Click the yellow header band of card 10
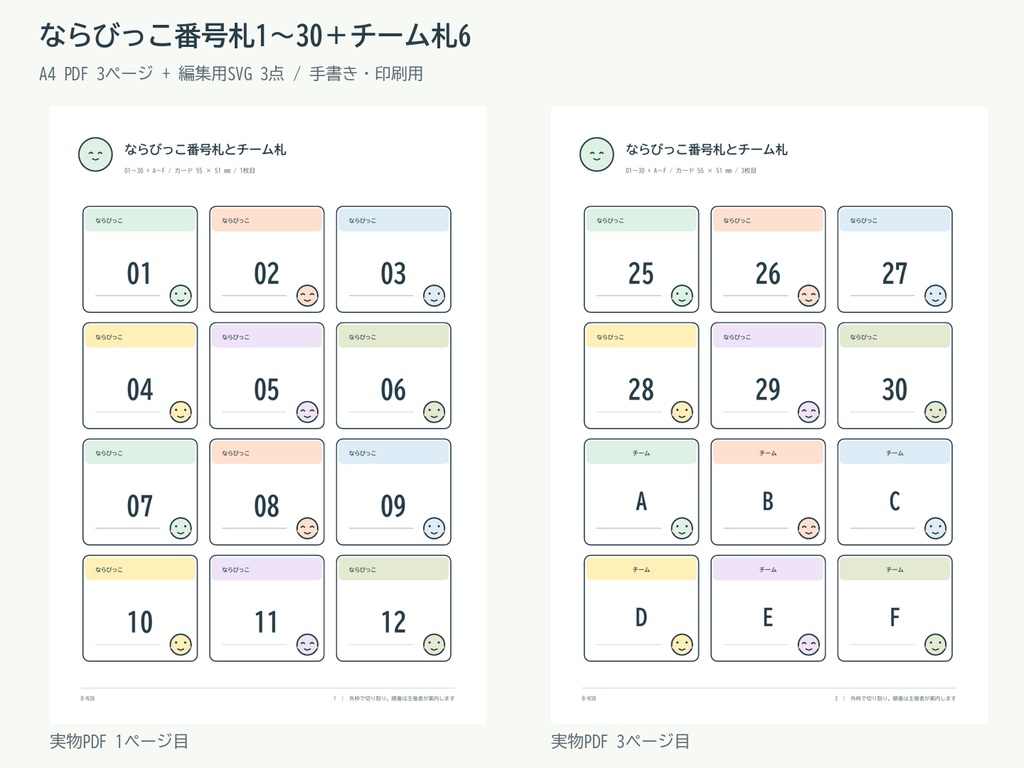 tap(140, 569)
